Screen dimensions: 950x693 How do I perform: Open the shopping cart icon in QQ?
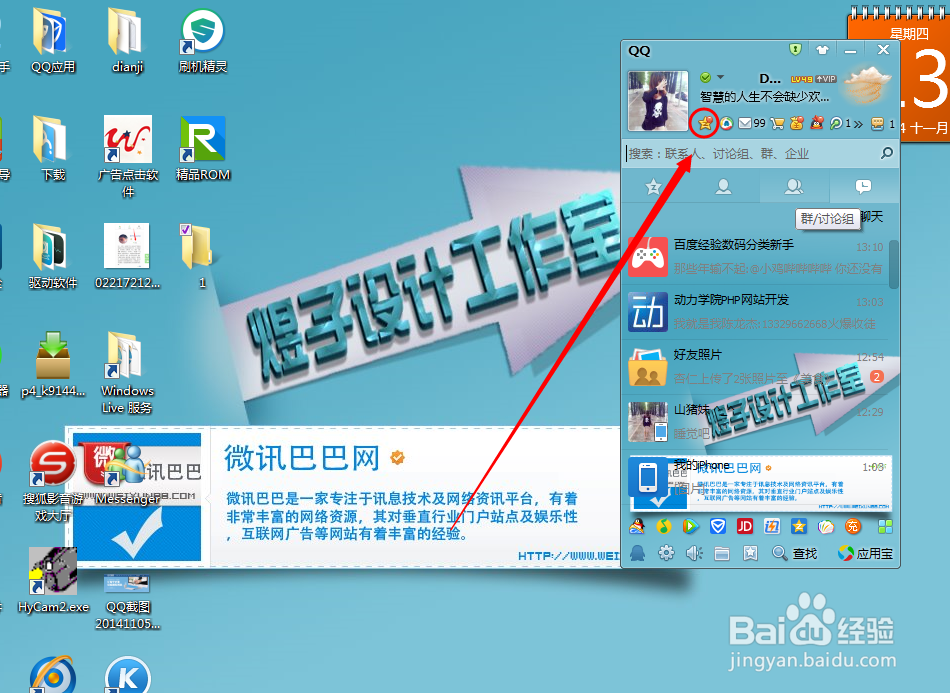777,124
